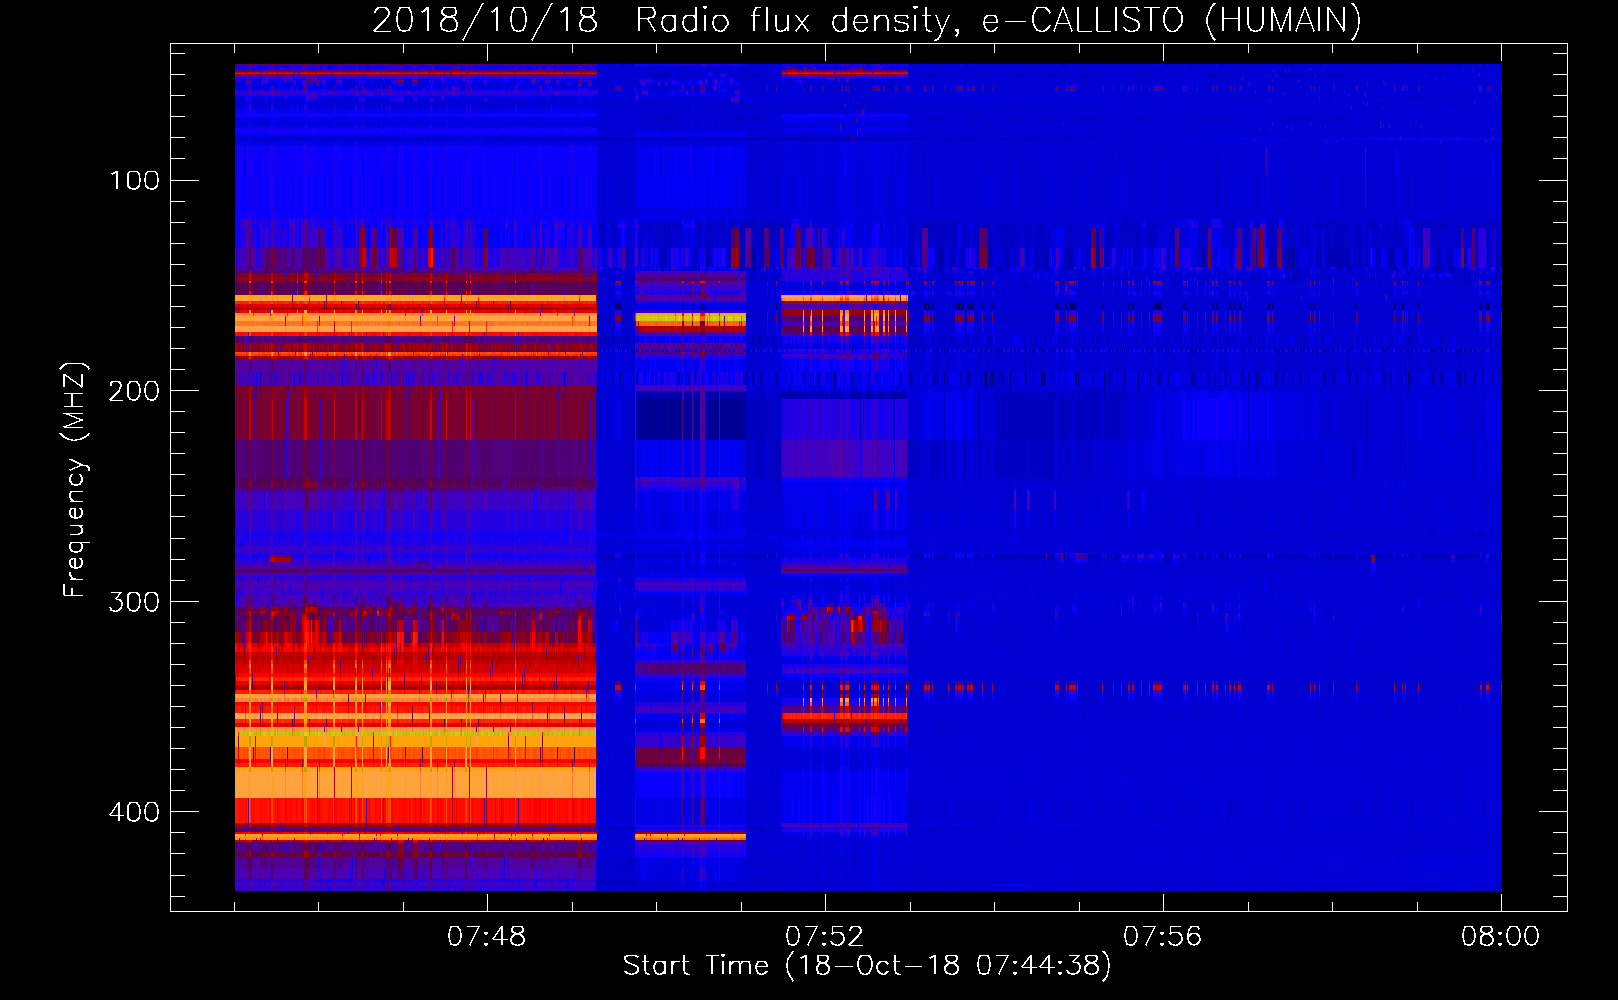Click the '07:56' time tick label
This screenshot has width=1618, height=1000.
(1163, 937)
